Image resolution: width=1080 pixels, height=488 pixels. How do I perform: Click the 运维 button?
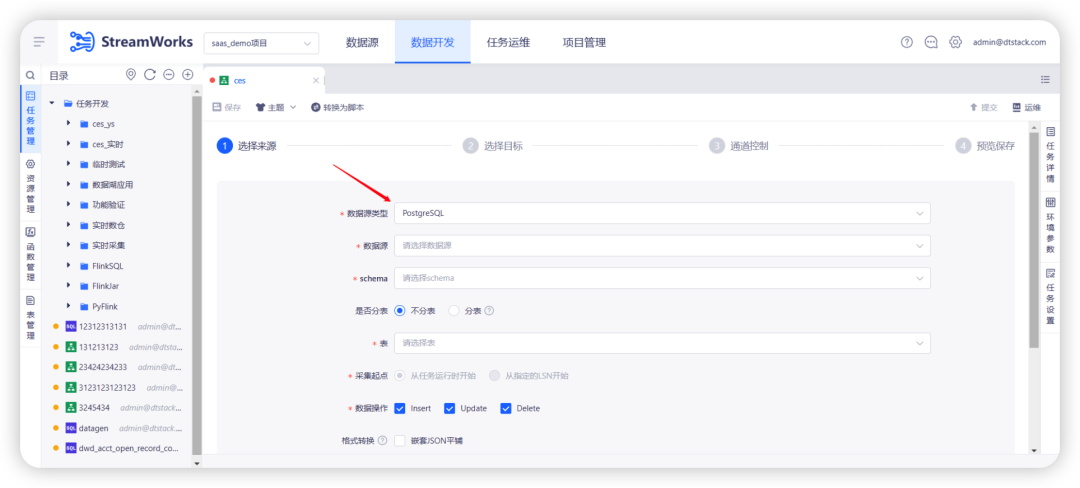click(1027, 107)
